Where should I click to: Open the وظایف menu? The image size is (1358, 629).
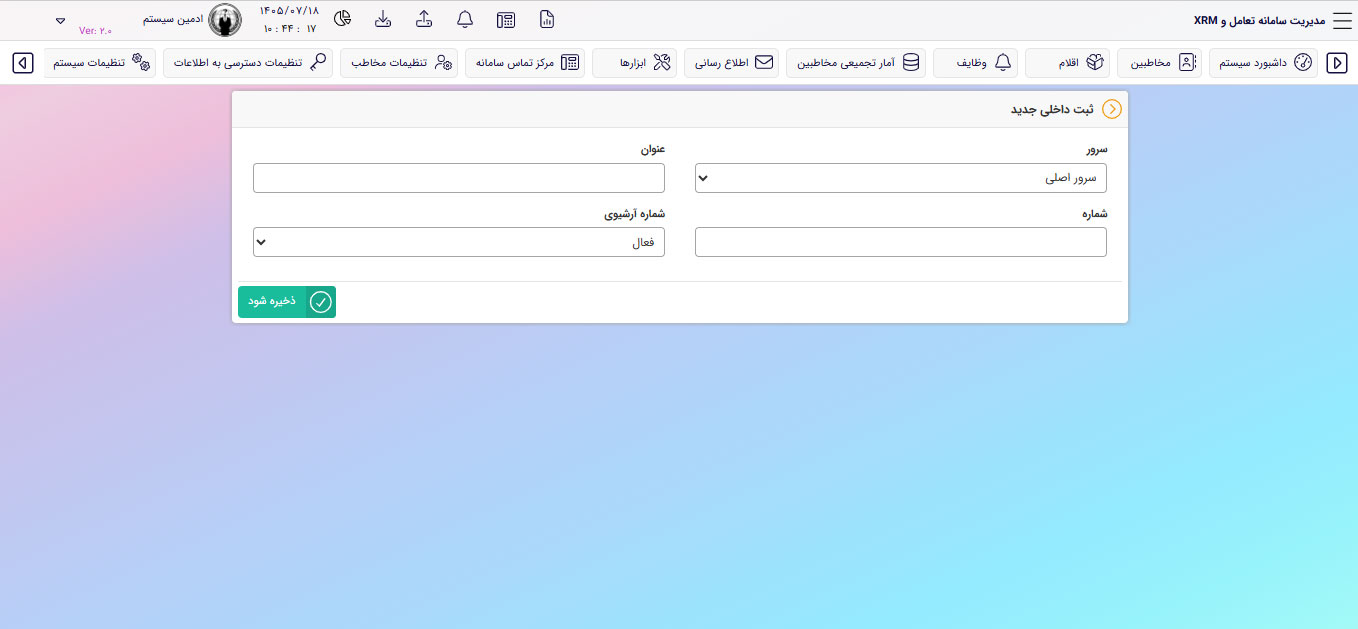click(x=975, y=63)
